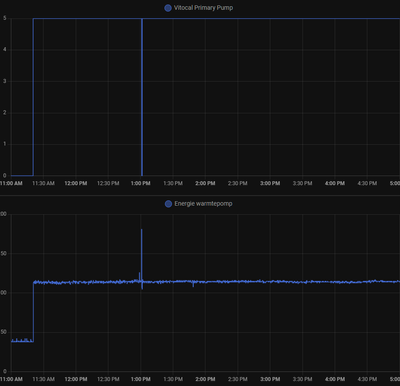Click the 3:00 PM label on lower chart axis

270,379
